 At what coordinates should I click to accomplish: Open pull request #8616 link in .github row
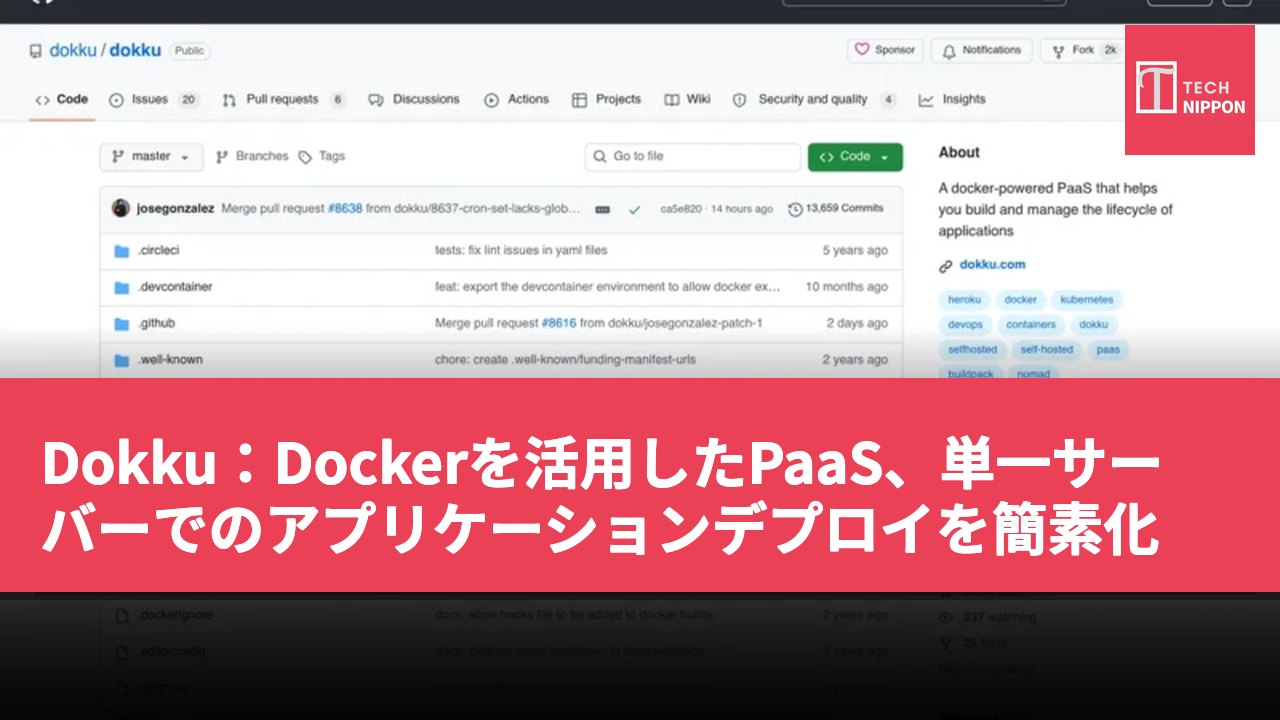[x=558, y=324]
